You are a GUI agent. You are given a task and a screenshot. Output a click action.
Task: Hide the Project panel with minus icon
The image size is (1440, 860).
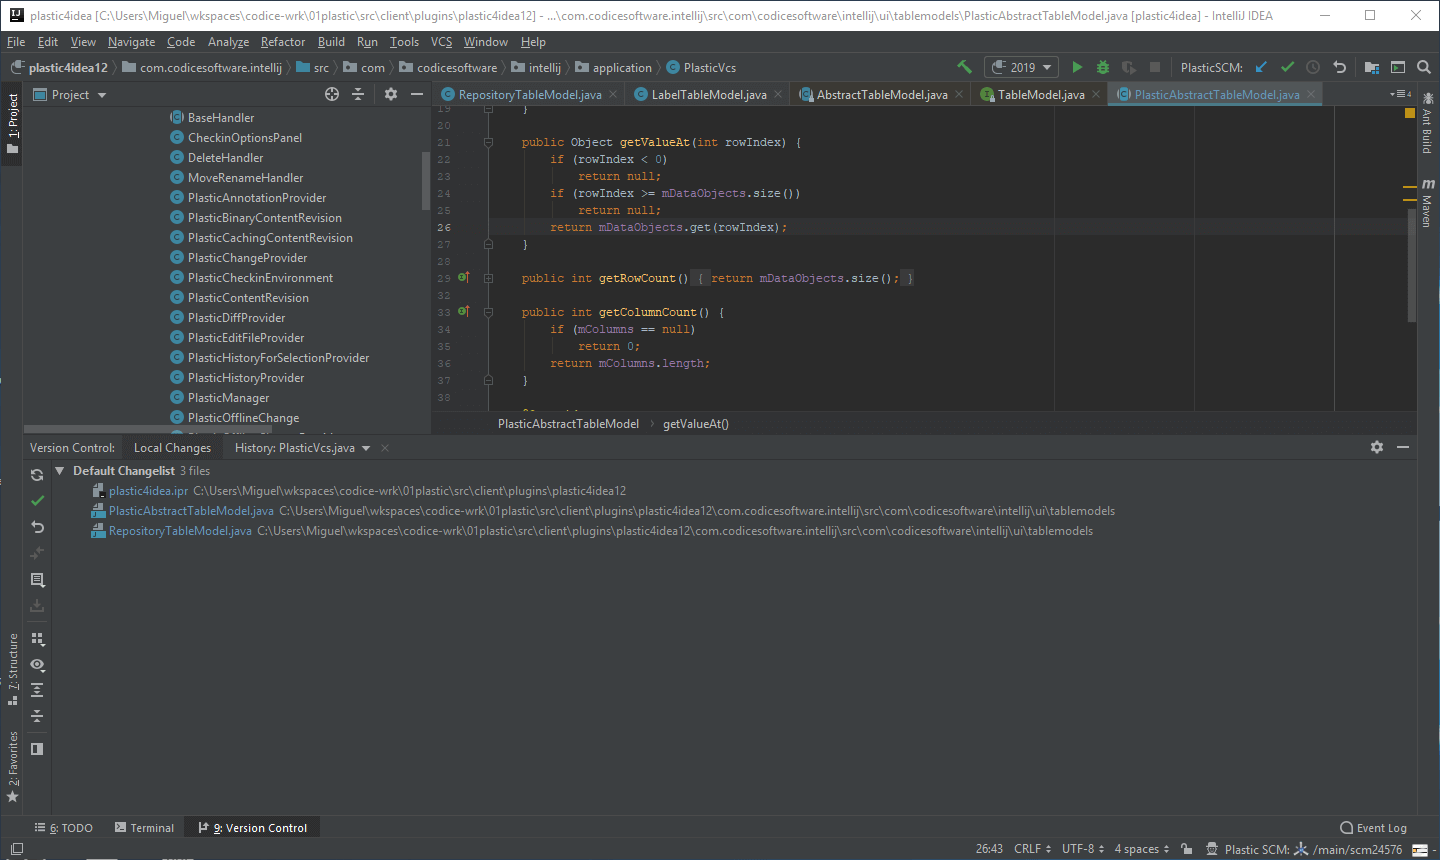[417, 94]
